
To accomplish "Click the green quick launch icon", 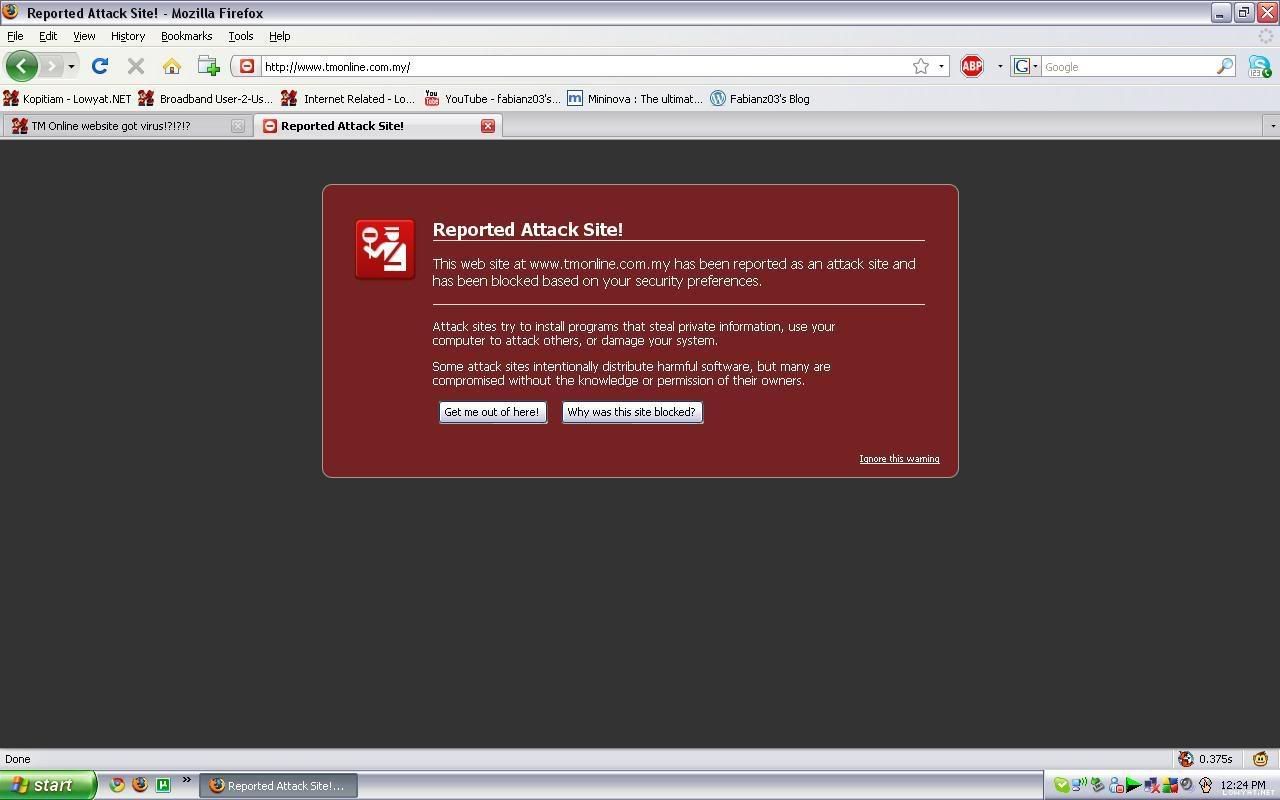I will pyautogui.click(x=163, y=785).
